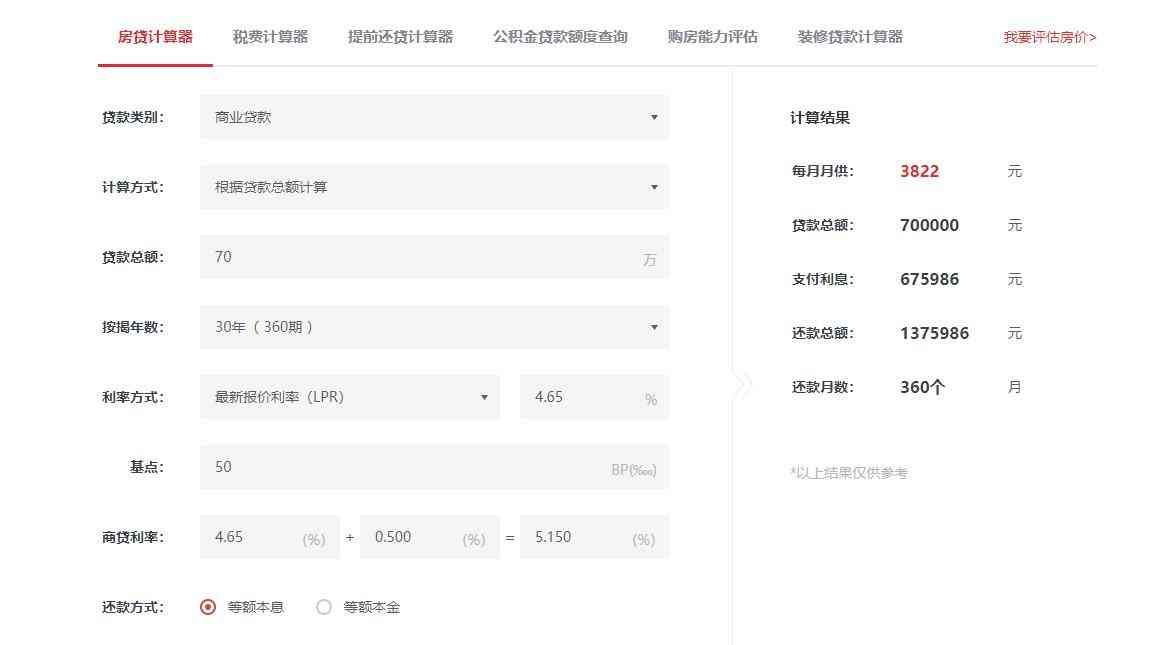Screen dimensions: 1167x645
Task: Click the LPR rate 4.65 percent field
Action: [x=584, y=397]
